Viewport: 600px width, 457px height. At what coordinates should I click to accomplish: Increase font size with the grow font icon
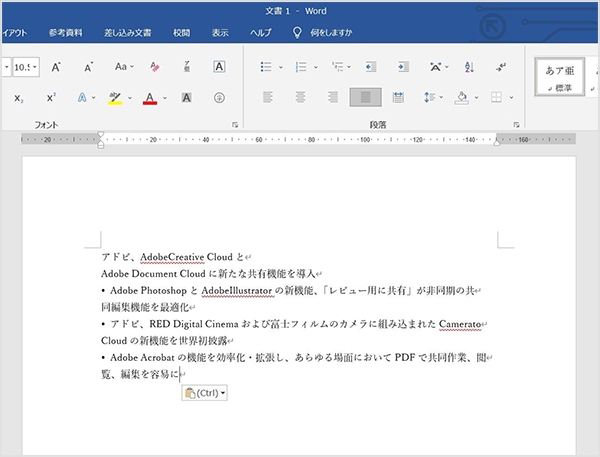[56, 67]
